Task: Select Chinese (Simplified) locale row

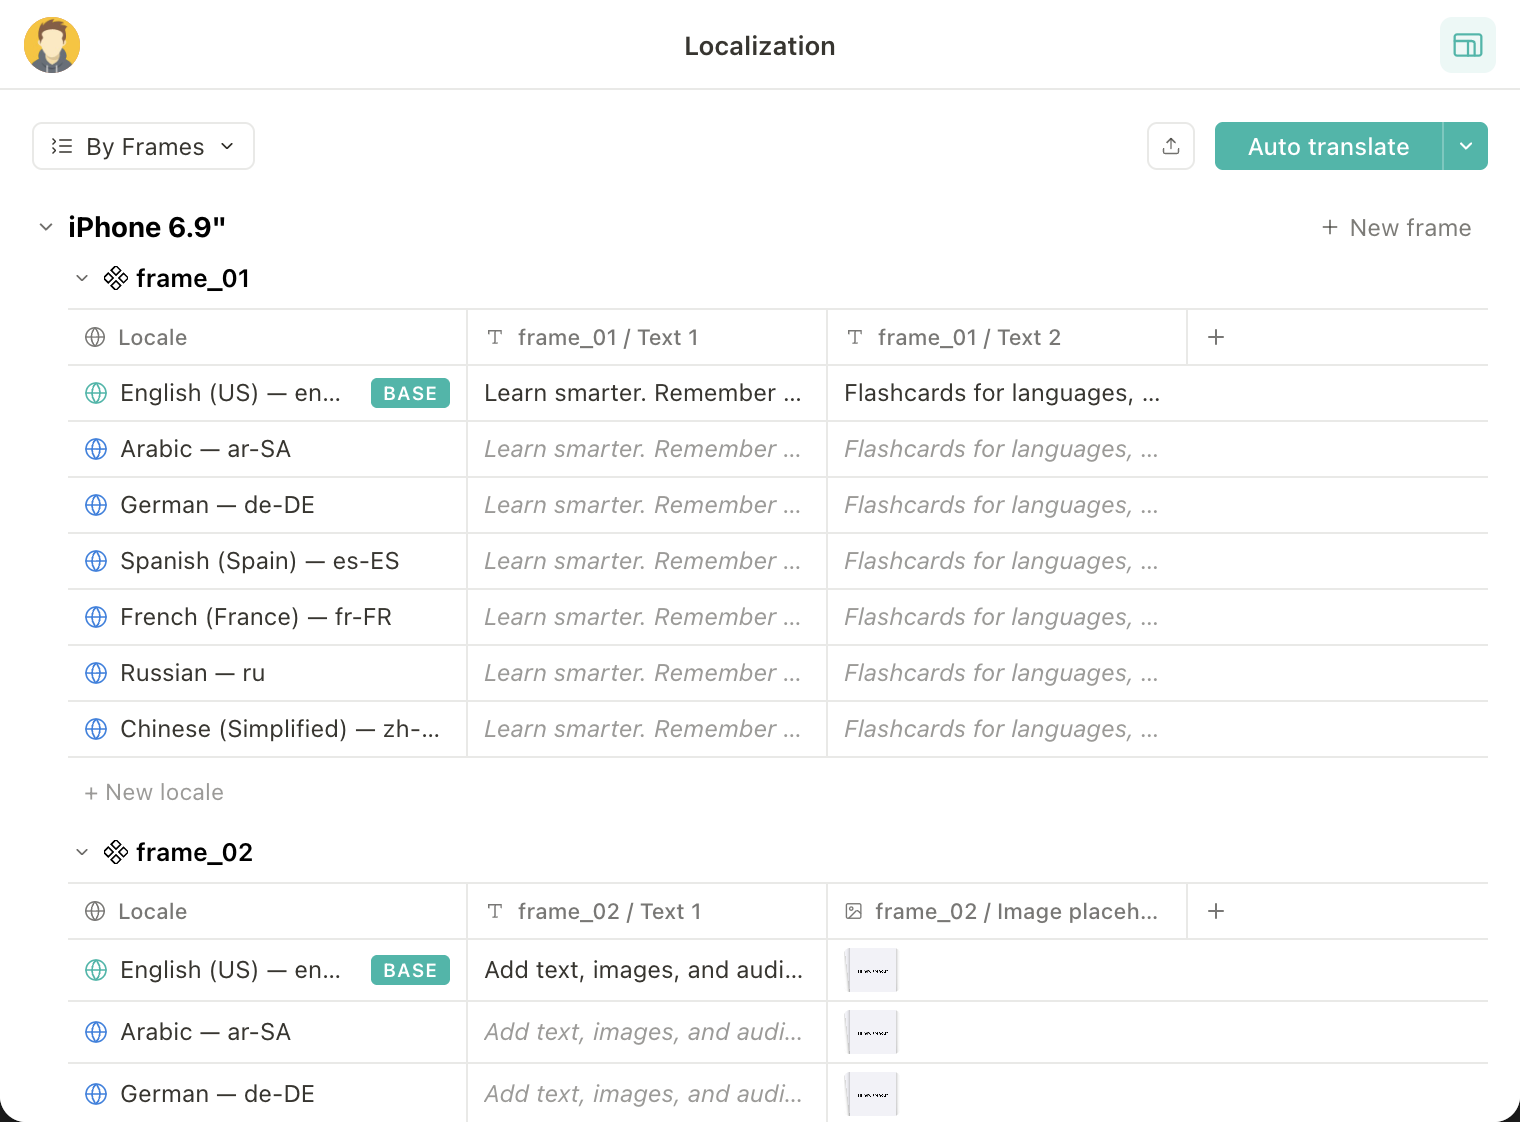Action: click(x=267, y=729)
